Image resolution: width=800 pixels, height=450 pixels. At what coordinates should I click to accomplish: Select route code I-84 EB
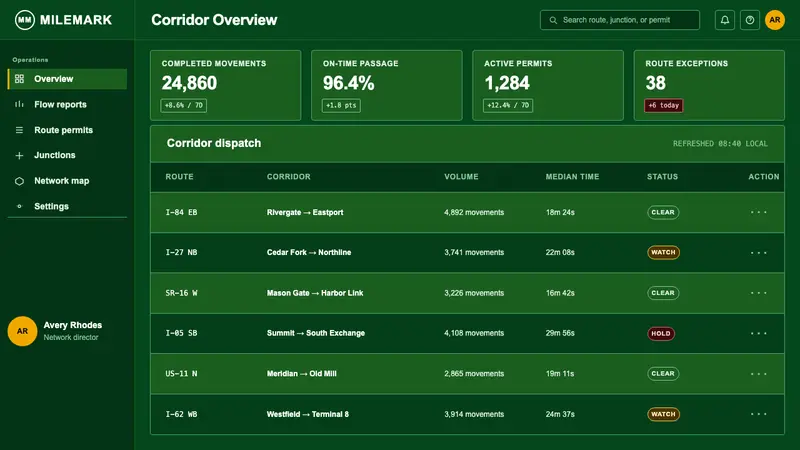181,212
